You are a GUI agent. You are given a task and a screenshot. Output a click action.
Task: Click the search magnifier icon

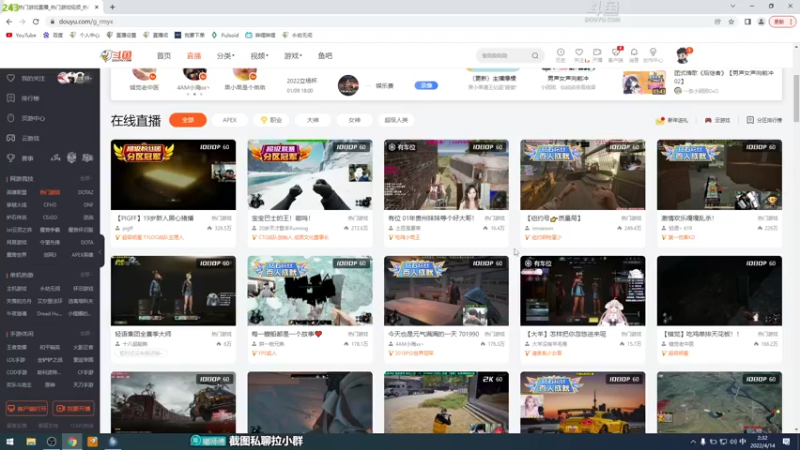[535, 56]
